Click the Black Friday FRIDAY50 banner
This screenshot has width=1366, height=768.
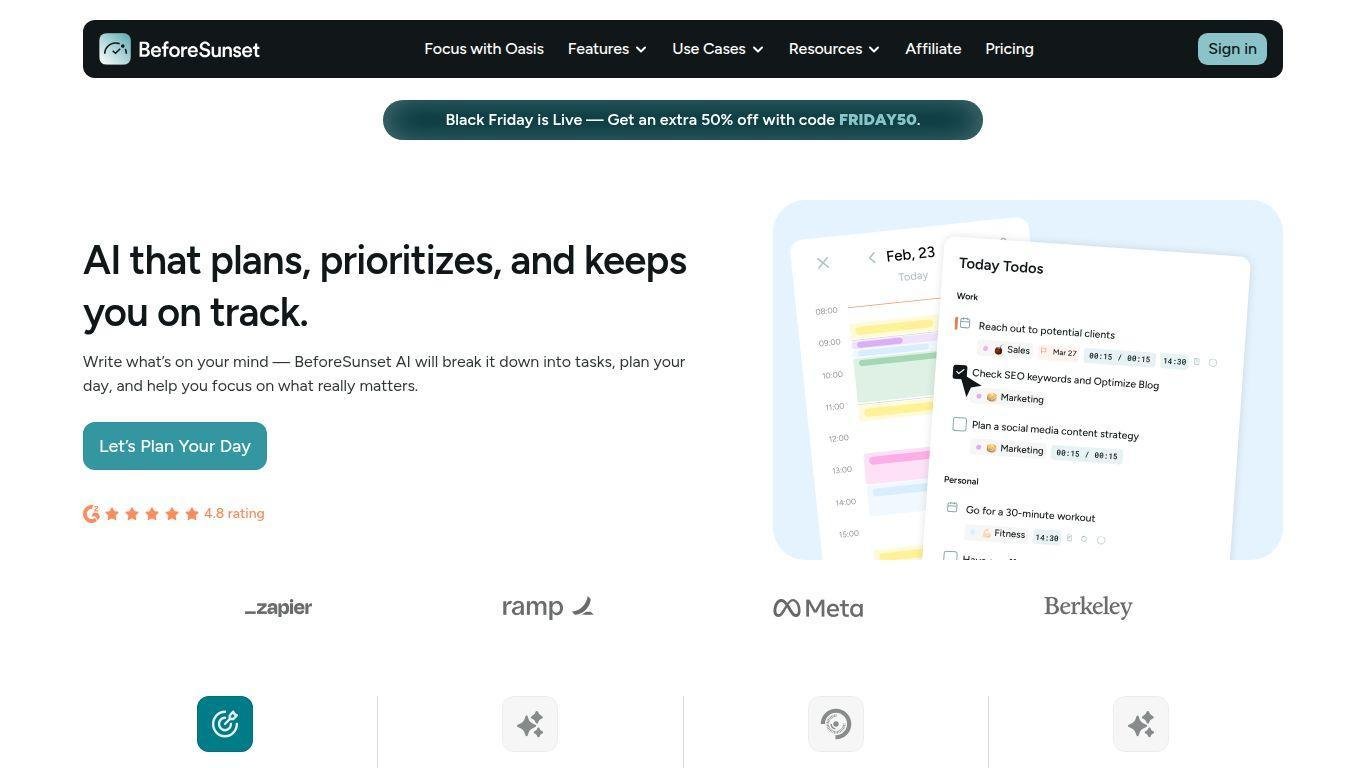tap(683, 120)
